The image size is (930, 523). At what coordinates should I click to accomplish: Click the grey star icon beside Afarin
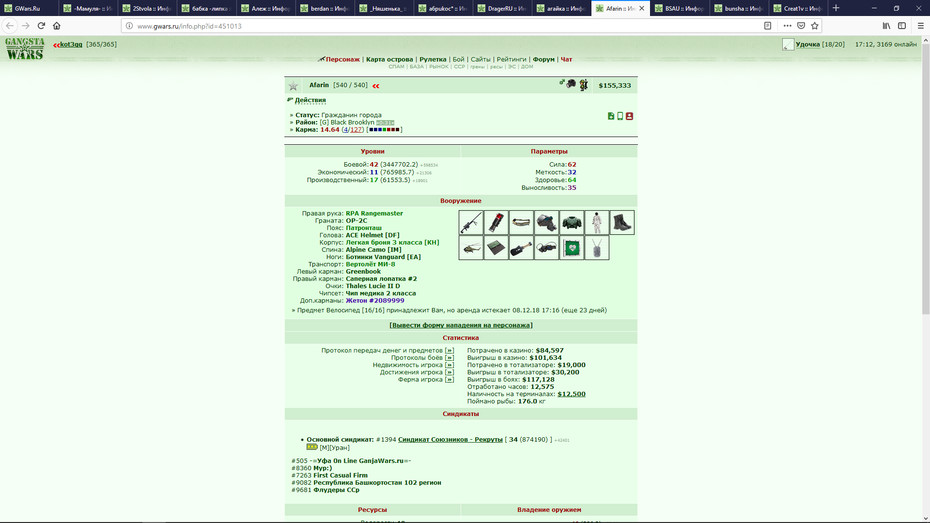tap(293, 86)
